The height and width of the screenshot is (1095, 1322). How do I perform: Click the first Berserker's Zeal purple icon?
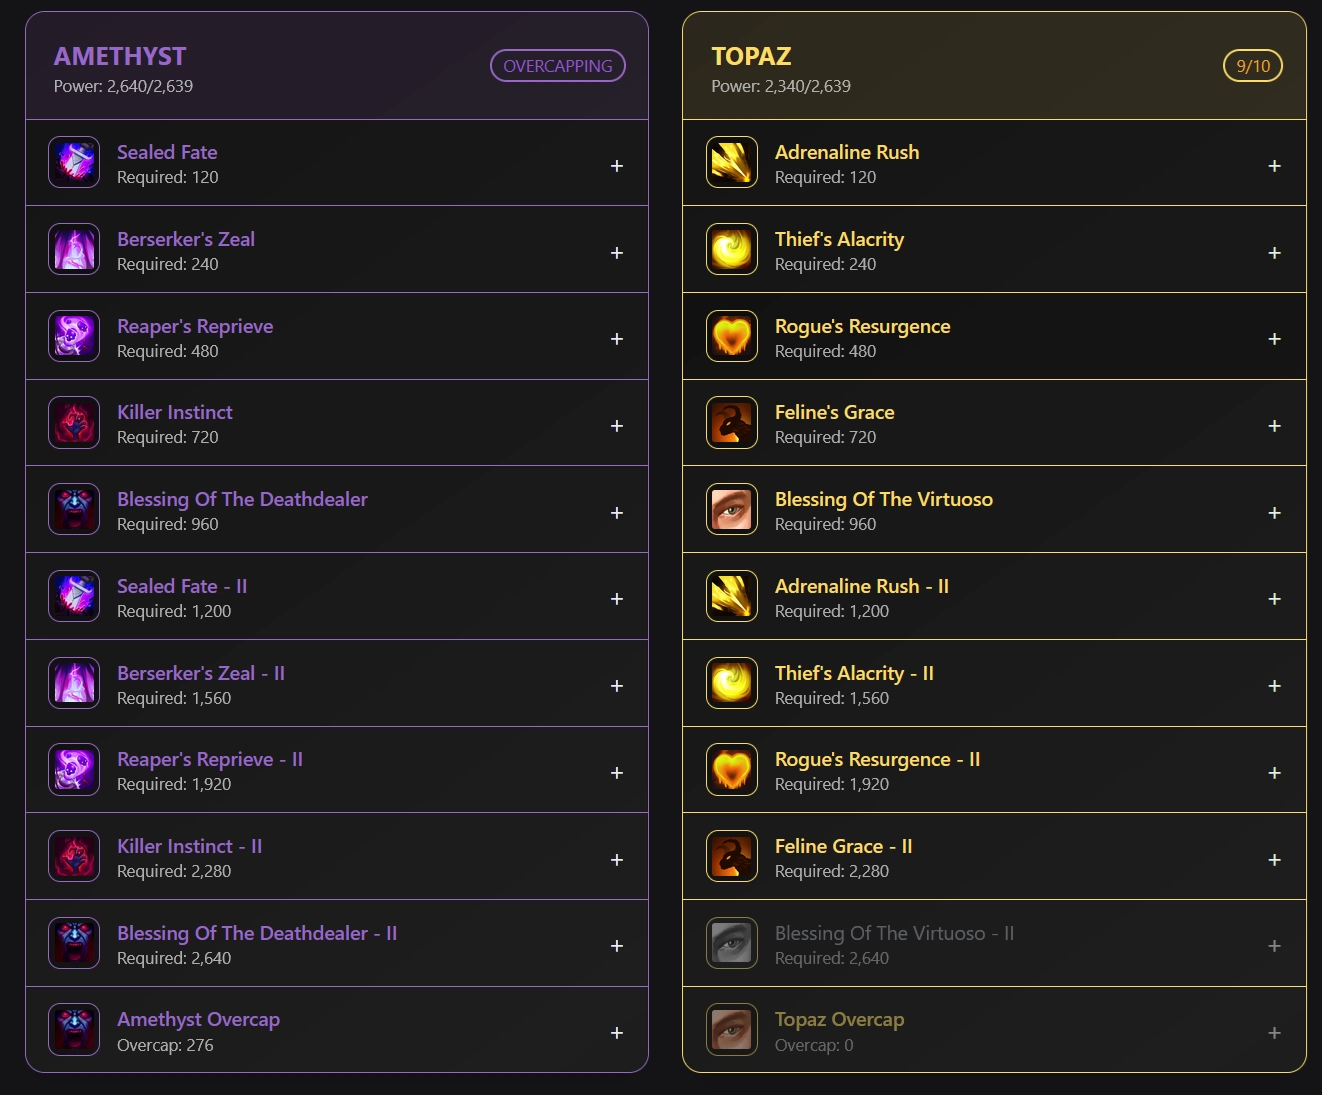(74, 249)
